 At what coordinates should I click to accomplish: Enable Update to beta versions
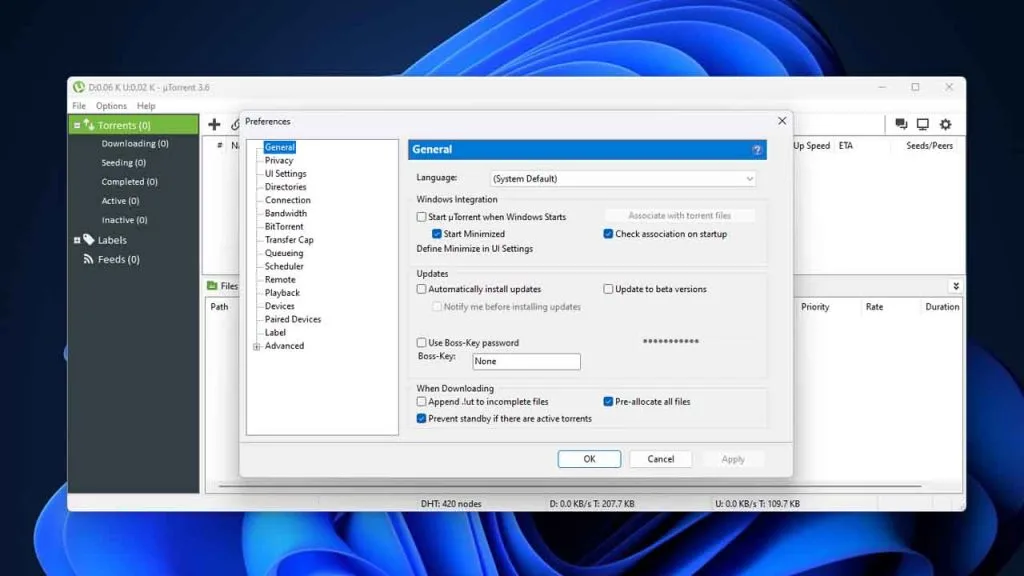click(x=608, y=289)
